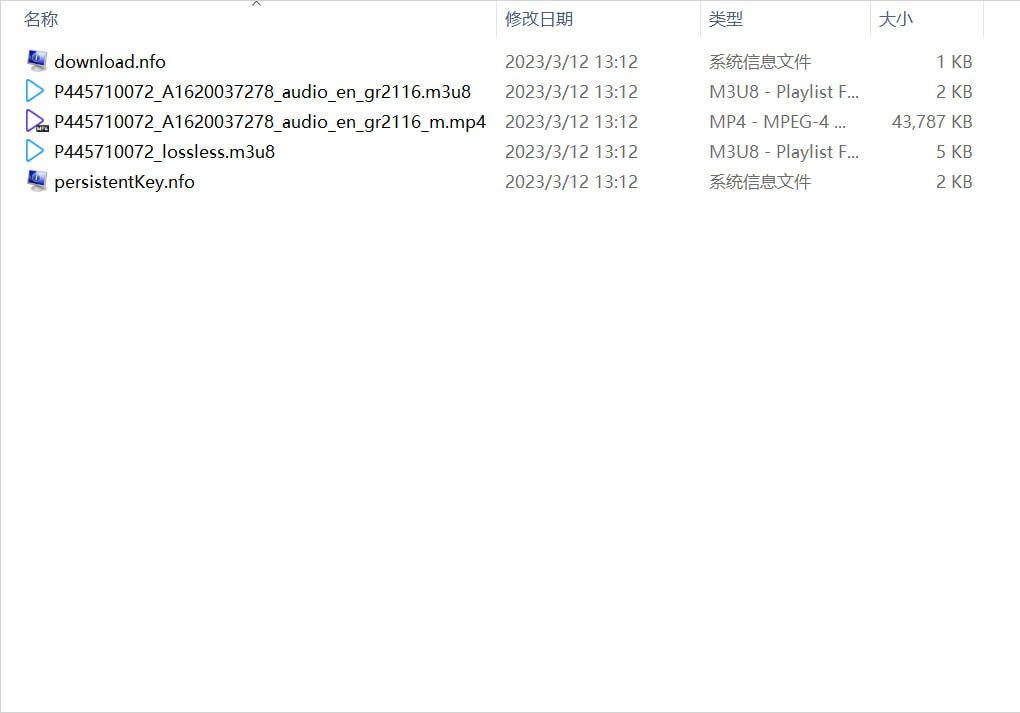Select P445710072_lossless.m3u8 file name
The width and height of the screenshot is (1020, 713).
165,152
